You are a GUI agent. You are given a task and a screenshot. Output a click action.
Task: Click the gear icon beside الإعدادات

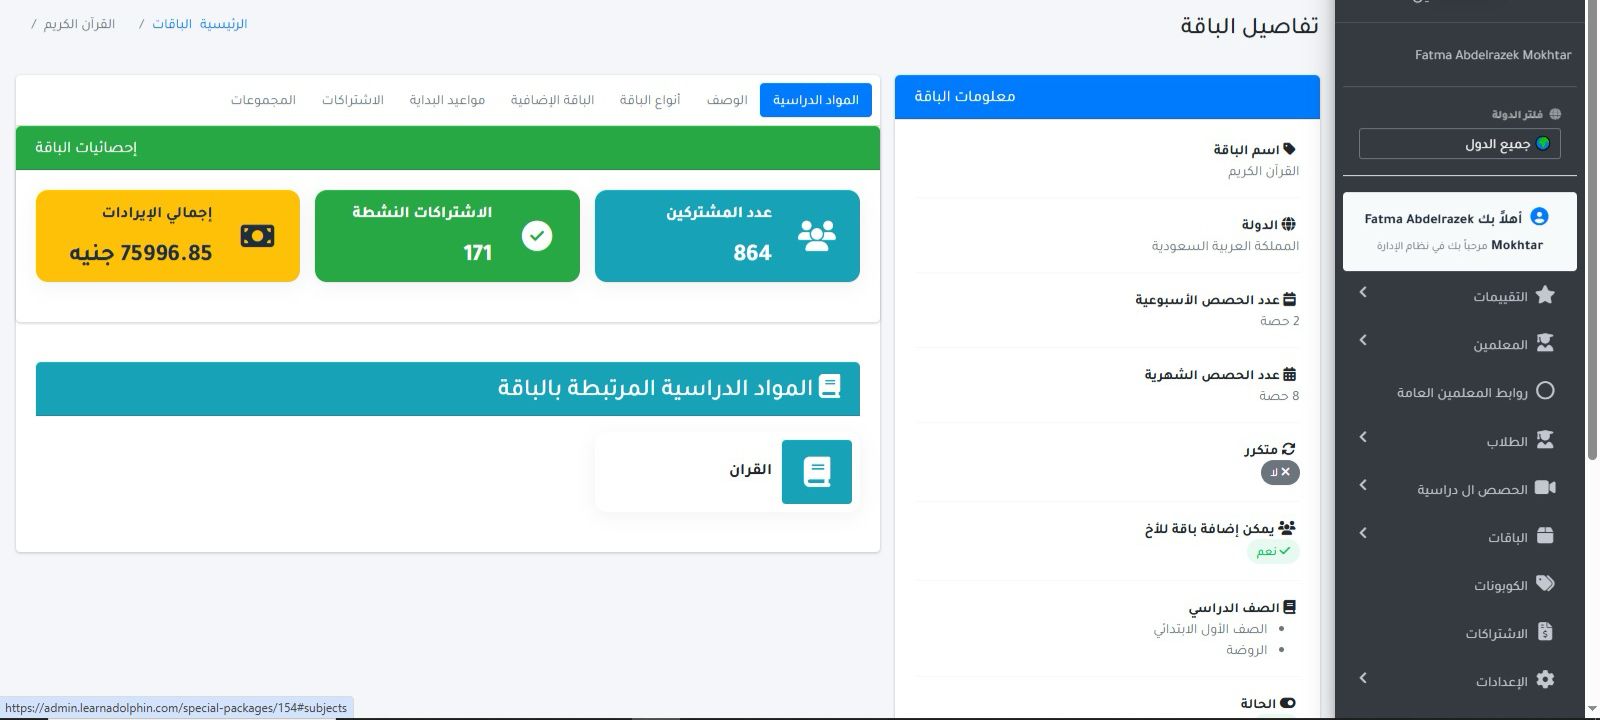pos(1545,680)
